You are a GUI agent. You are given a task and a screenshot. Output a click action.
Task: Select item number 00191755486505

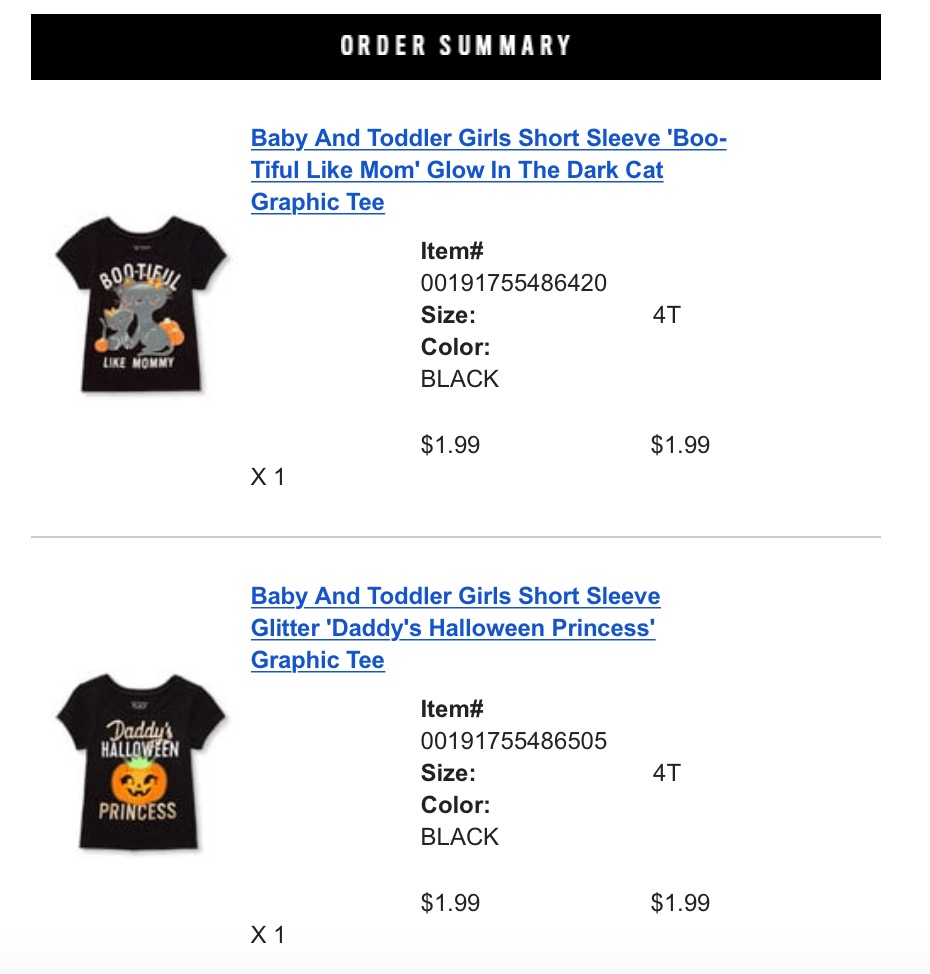(x=513, y=741)
